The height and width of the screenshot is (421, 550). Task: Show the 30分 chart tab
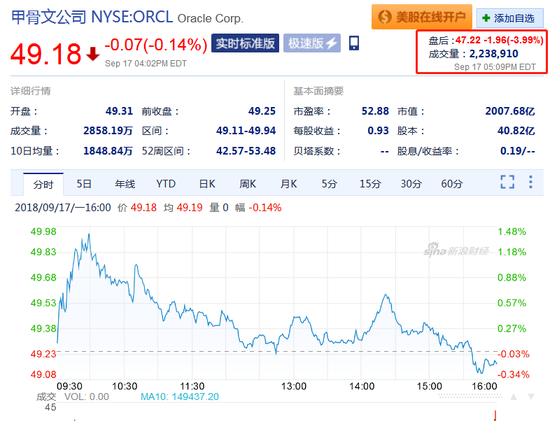(411, 184)
